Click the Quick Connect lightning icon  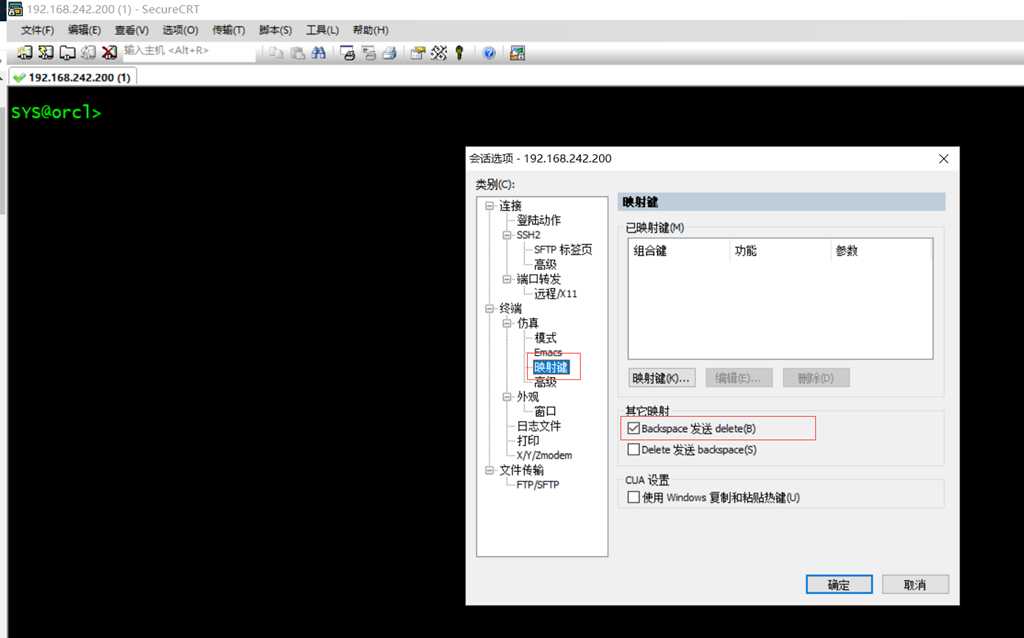46,52
